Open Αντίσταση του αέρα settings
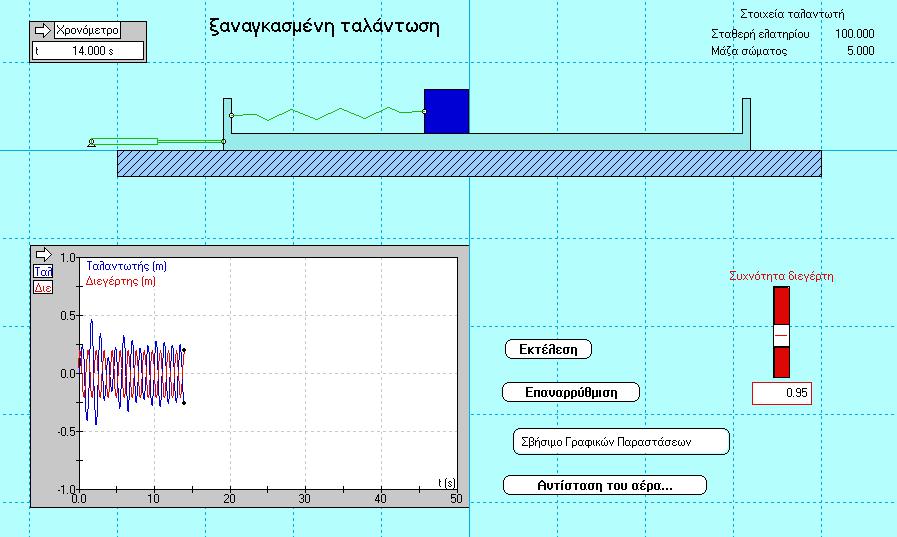Image resolution: width=897 pixels, height=537 pixels. [605, 486]
